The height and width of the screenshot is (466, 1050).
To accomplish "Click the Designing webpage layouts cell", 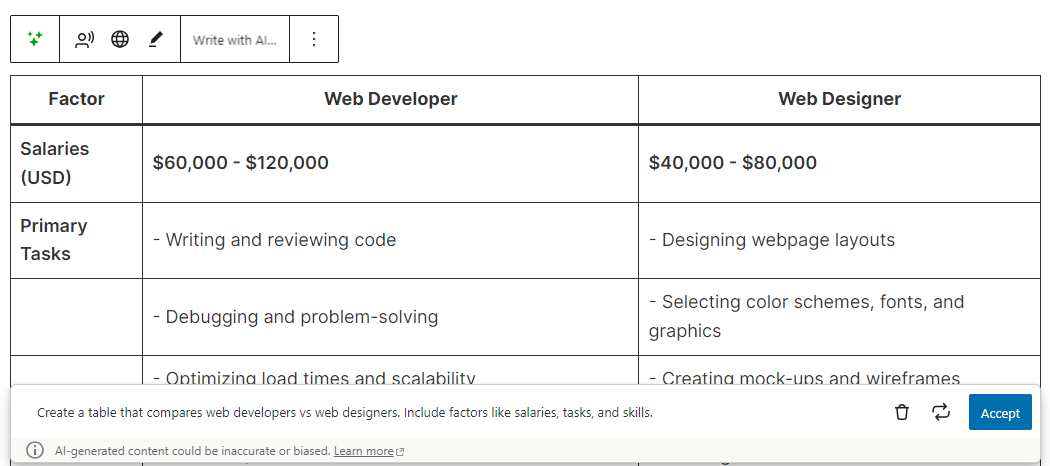I will click(x=772, y=240).
